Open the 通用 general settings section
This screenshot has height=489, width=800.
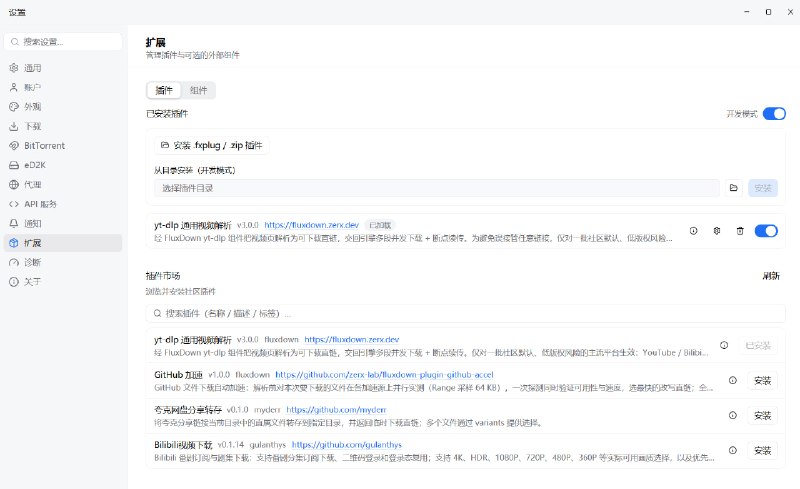[x=63, y=68]
